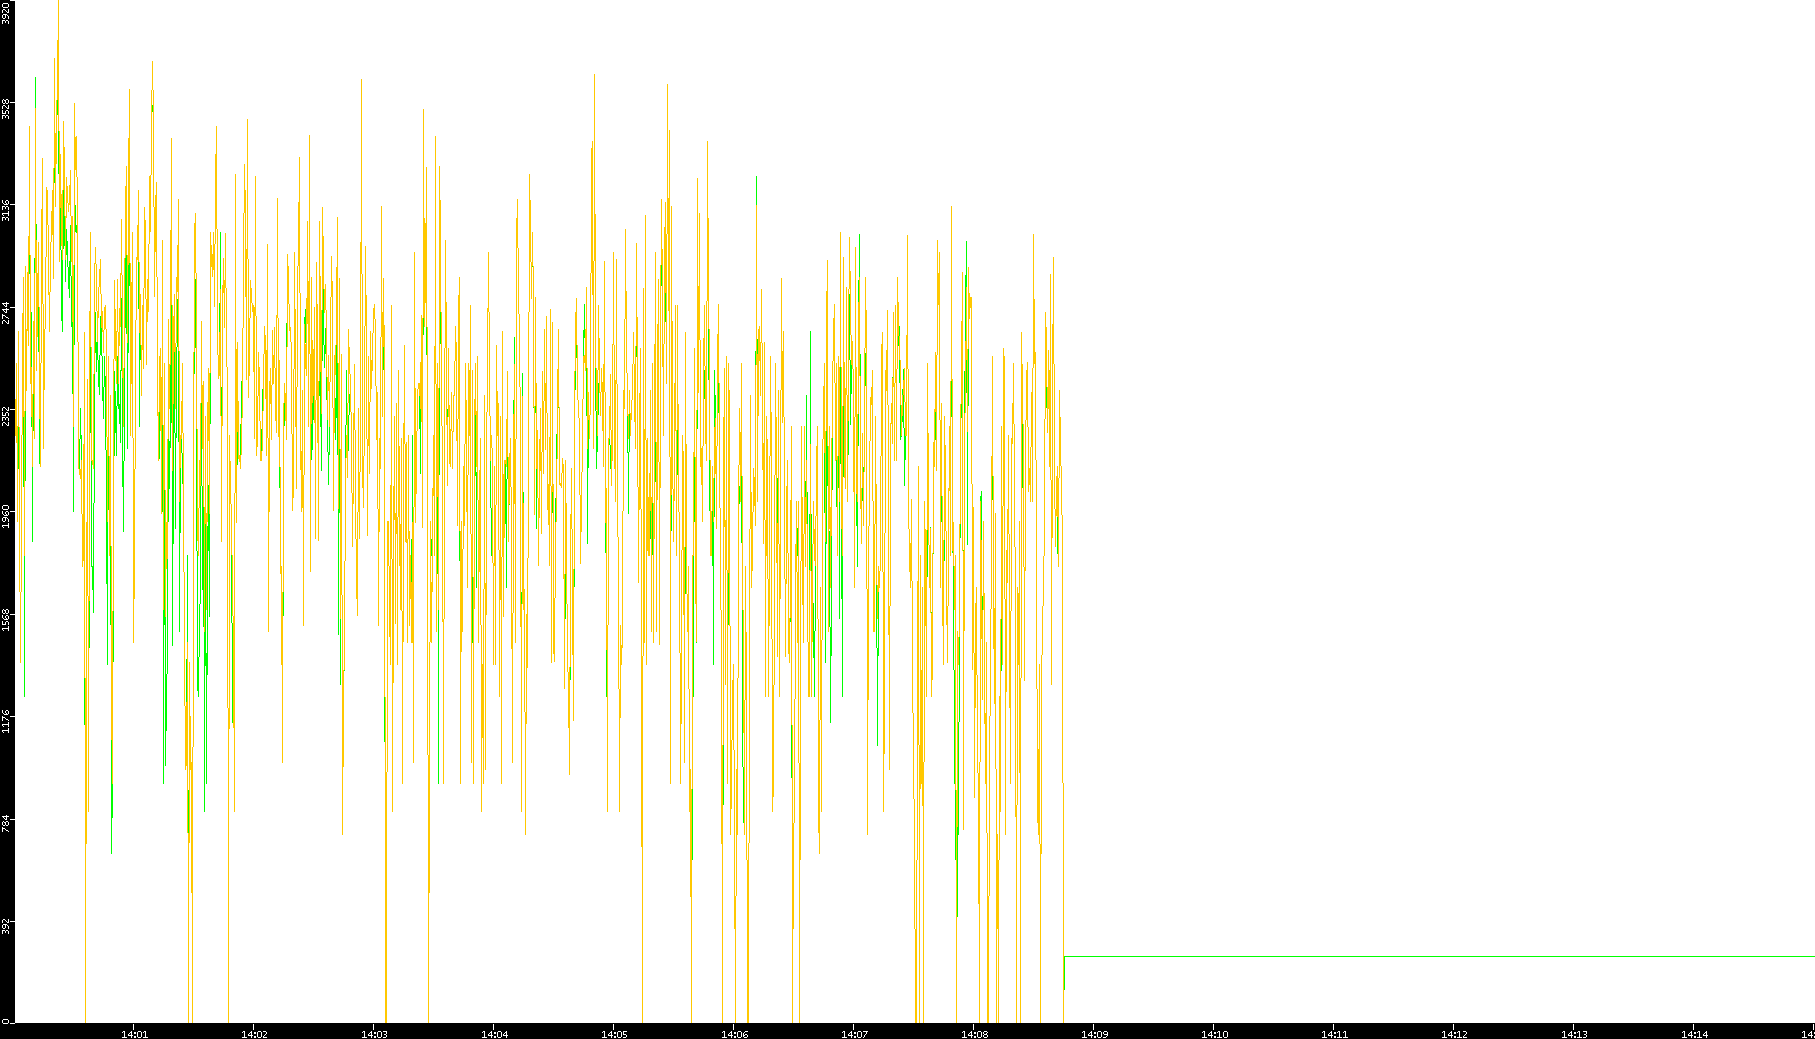Click the 14:01 time label on the axis

tap(134, 1033)
